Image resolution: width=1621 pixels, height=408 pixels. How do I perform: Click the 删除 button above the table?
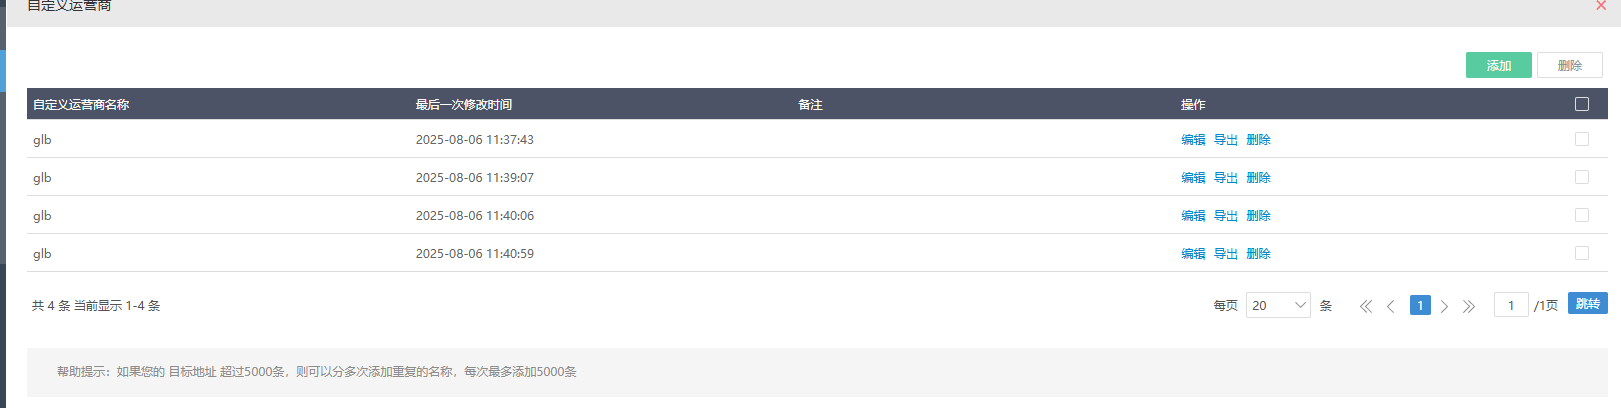pyautogui.click(x=1569, y=65)
